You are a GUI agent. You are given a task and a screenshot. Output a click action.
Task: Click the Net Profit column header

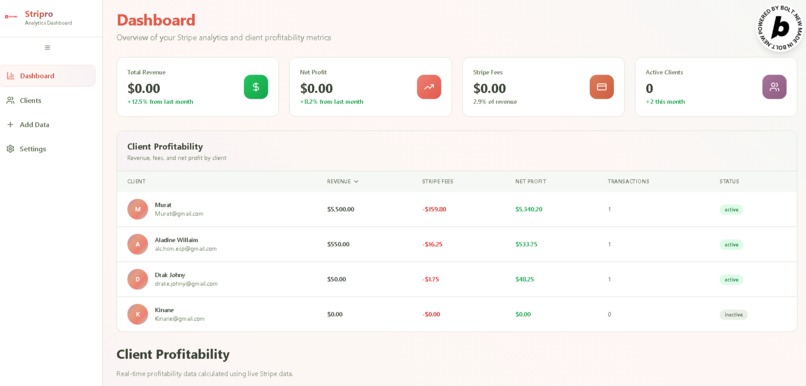(x=530, y=181)
